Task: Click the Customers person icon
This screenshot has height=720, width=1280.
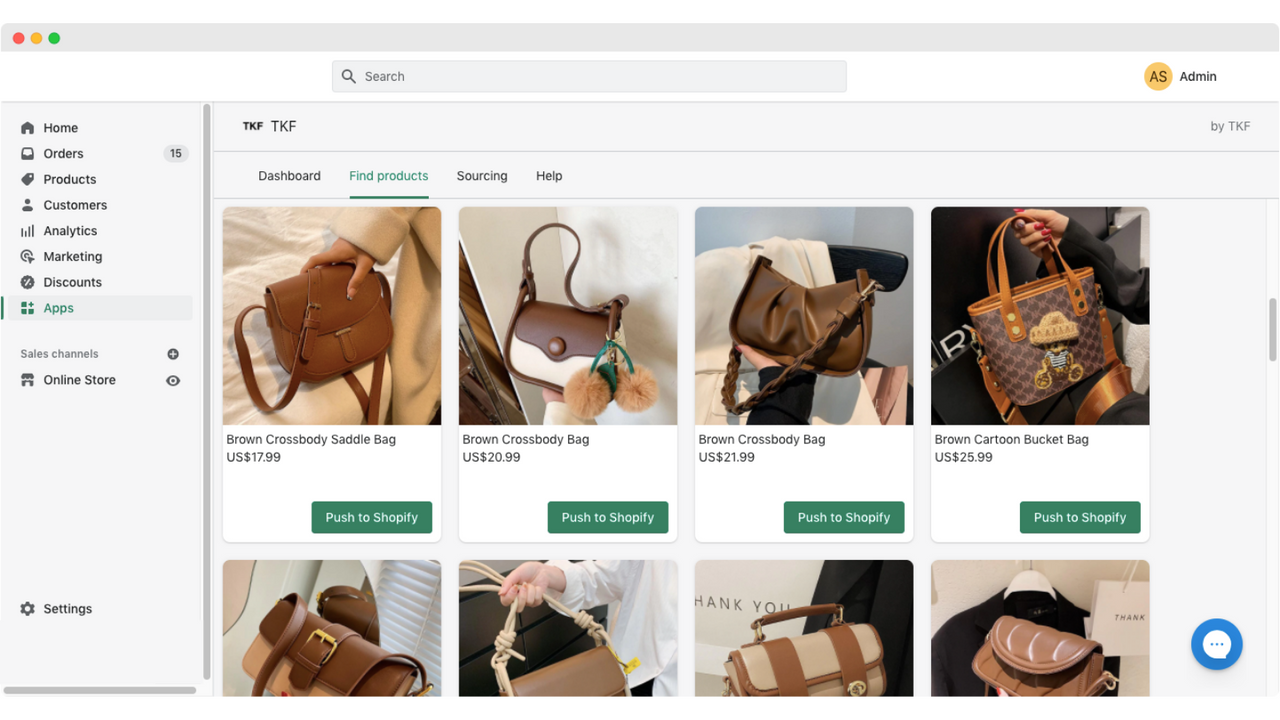Action: click(x=27, y=205)
